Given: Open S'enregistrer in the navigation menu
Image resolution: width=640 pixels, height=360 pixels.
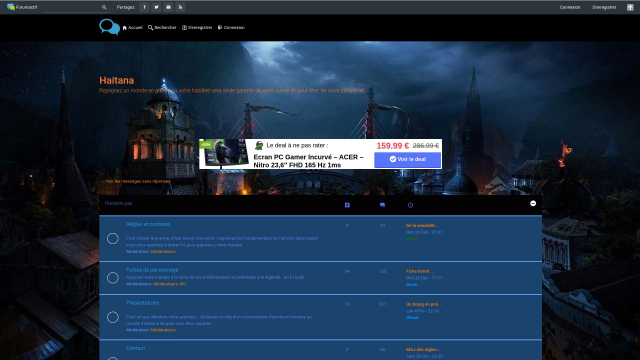Looking at the screenshot, I should coord(197,27).
